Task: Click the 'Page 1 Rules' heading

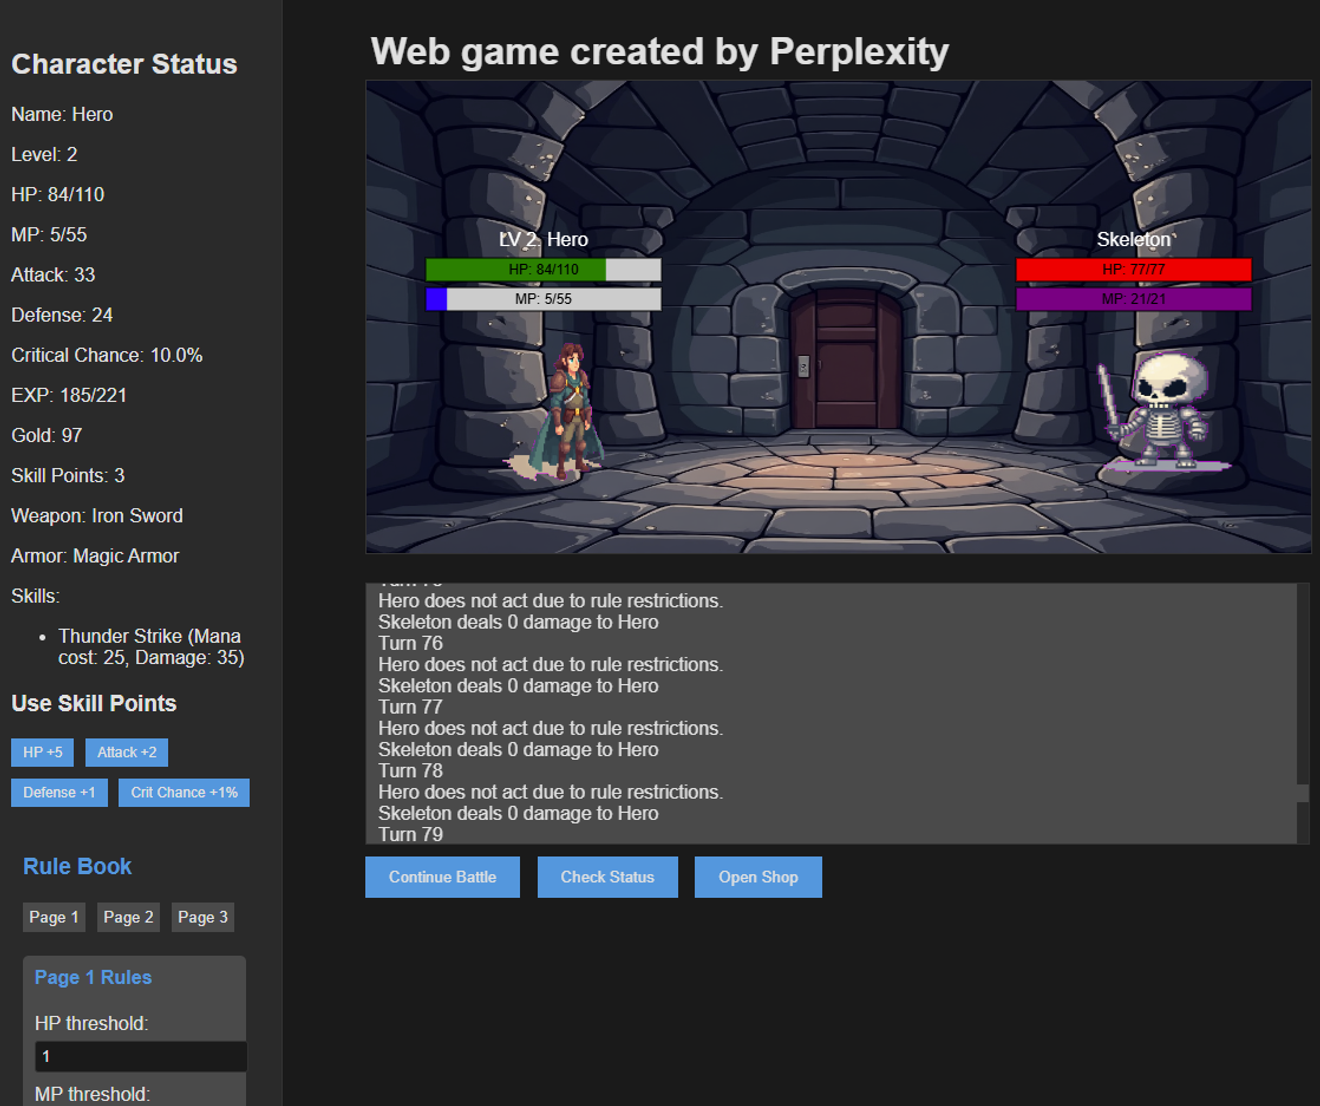Action: 93,977
